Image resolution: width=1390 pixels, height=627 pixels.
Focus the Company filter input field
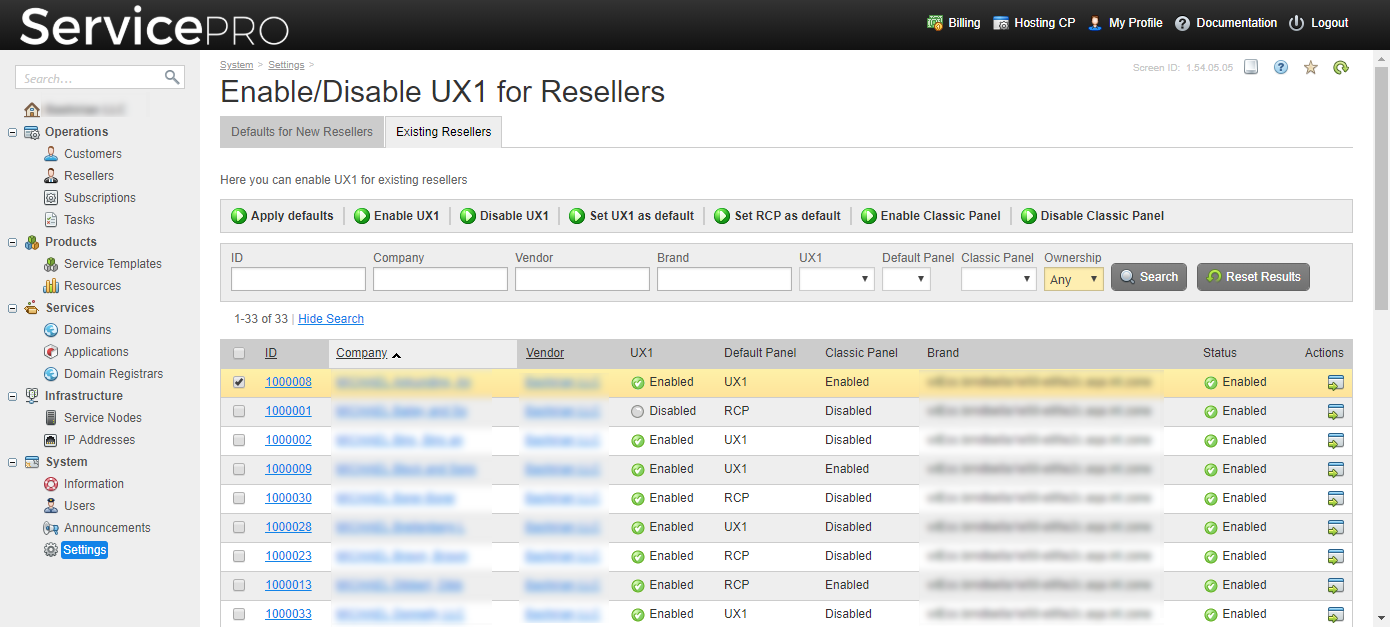(x=440, y=279)
